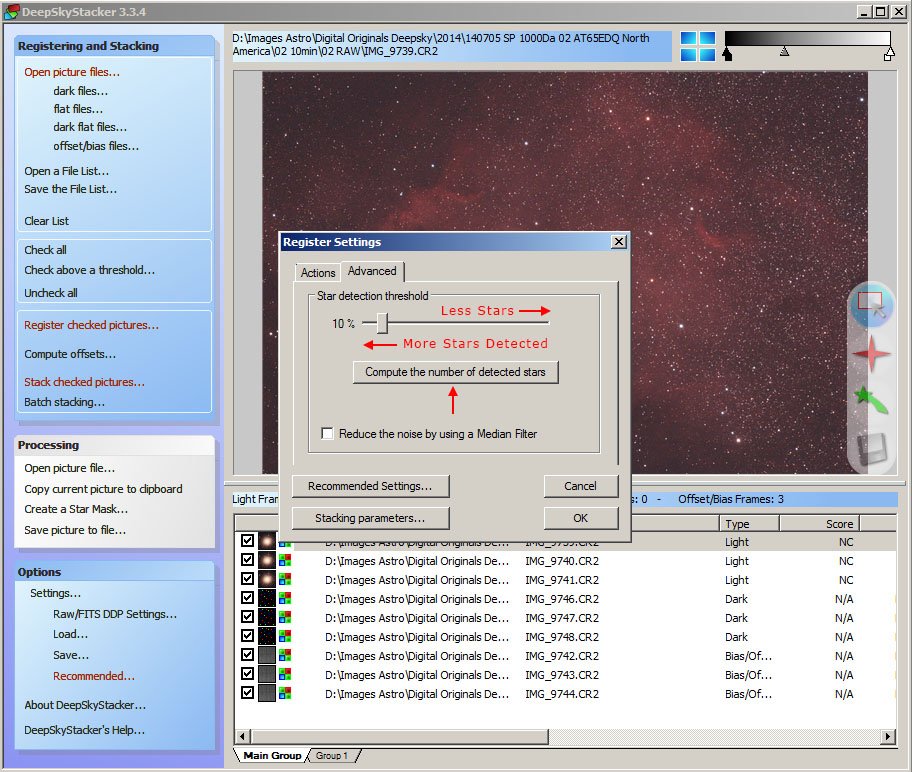The height and width of the screenshot is (772, 912).
Task: Activate the green comet edit mode icon
Action: (871, 400)
